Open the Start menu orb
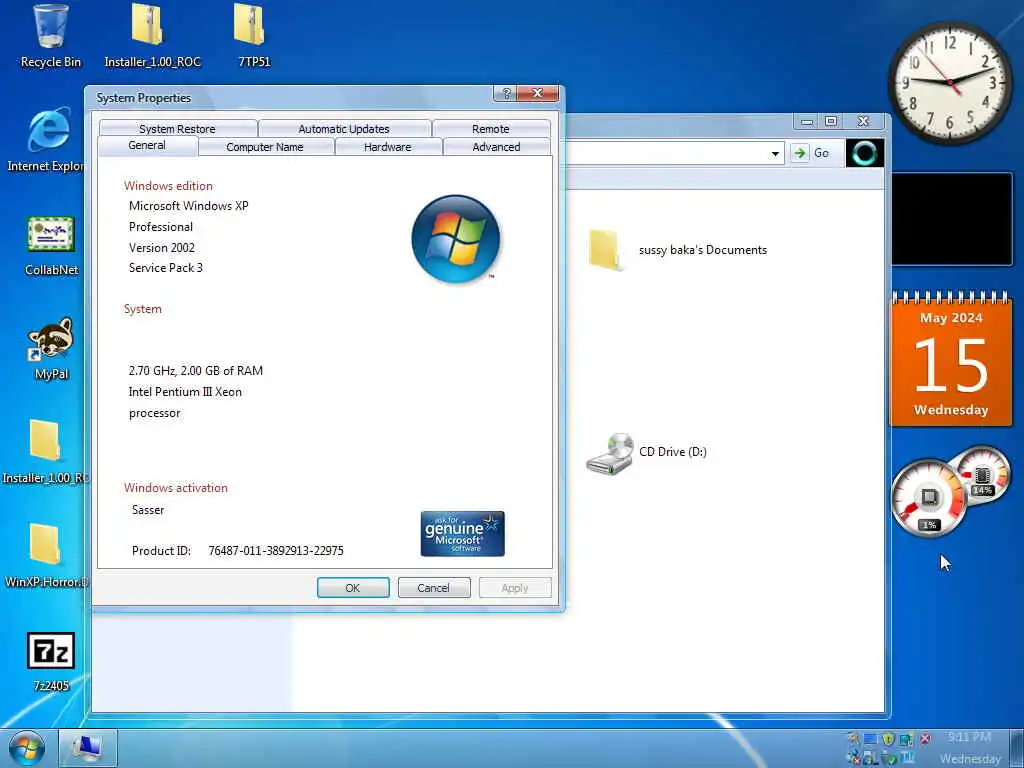The height and width of the screenshot is (768, 1024). coord(26,749)
